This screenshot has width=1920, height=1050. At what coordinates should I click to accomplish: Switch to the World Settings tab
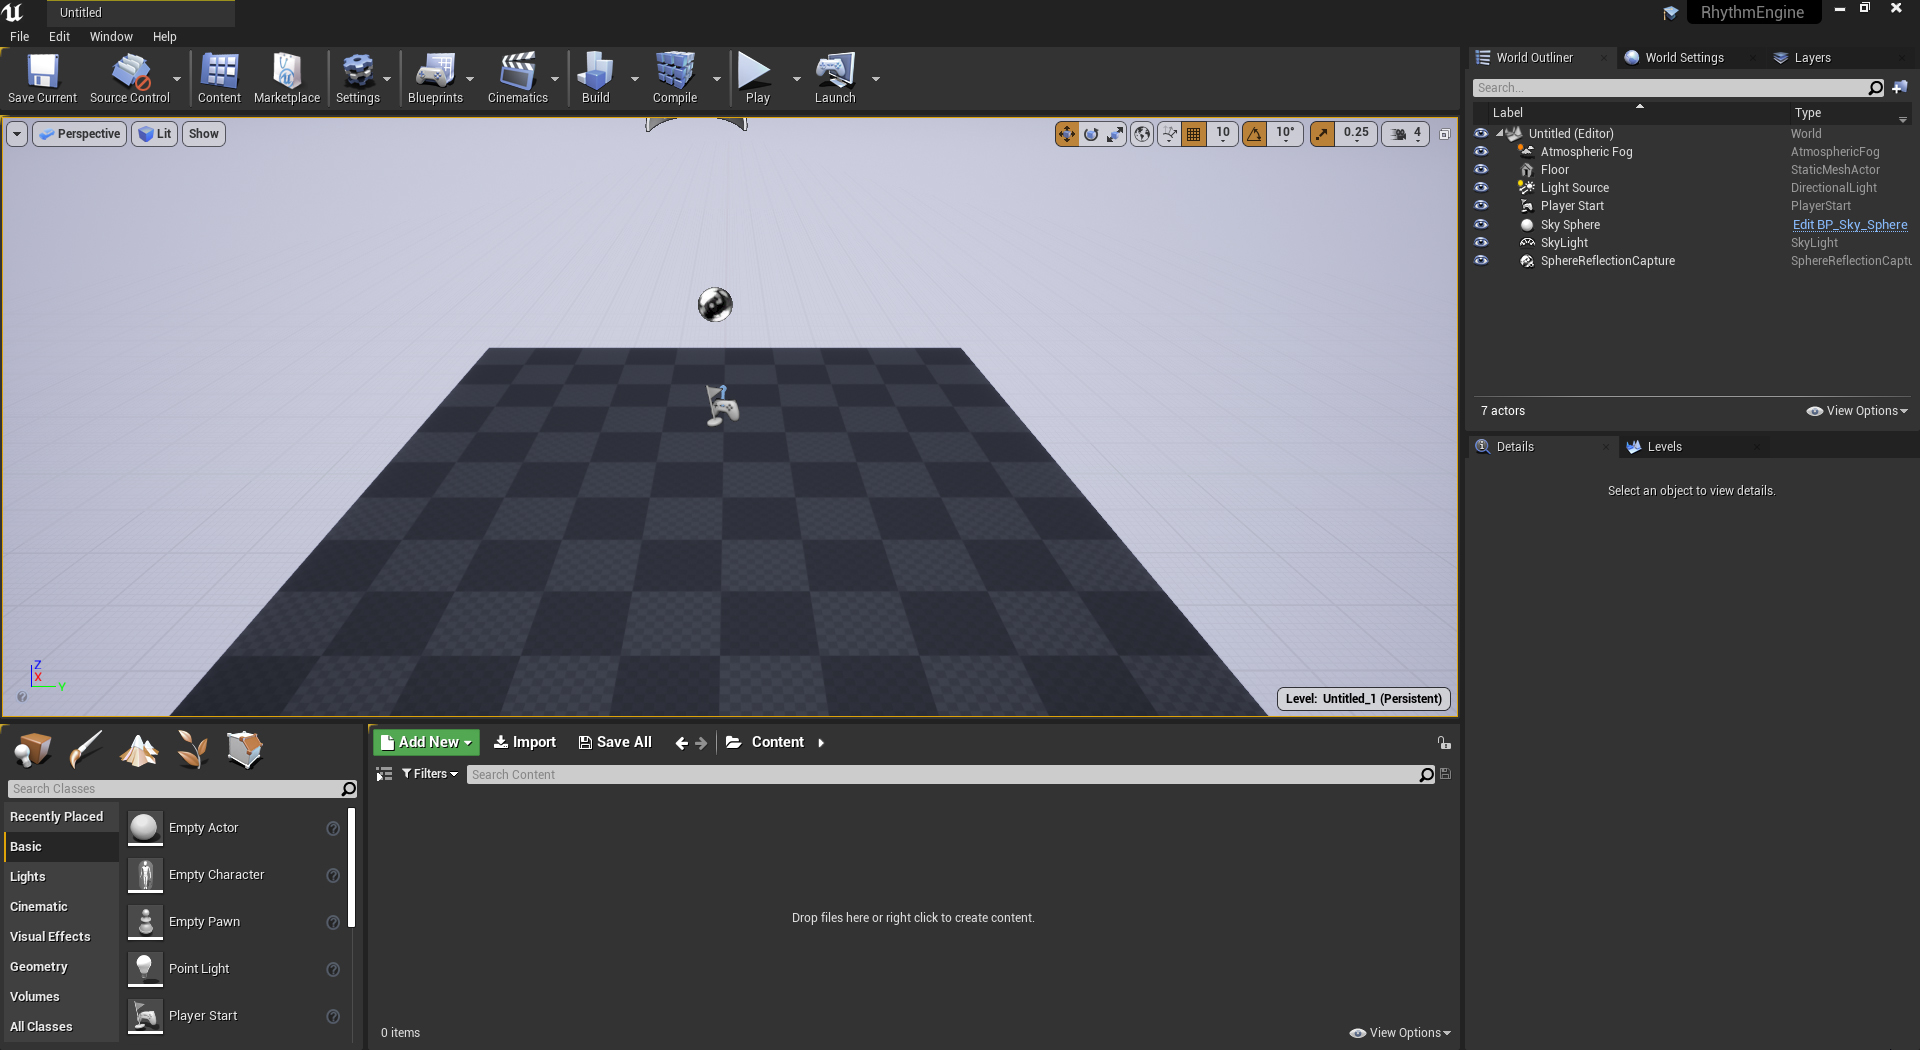tap(1683, 58)
